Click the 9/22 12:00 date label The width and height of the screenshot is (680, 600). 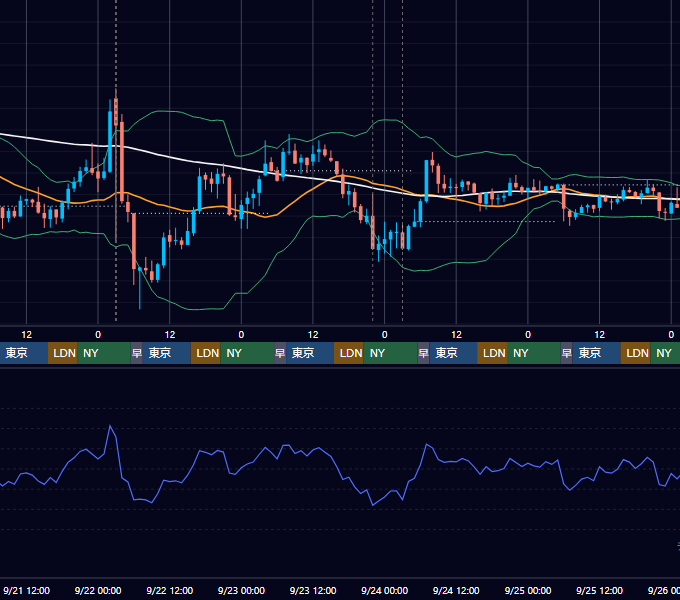pyautogui.click(x=170, y=590)
